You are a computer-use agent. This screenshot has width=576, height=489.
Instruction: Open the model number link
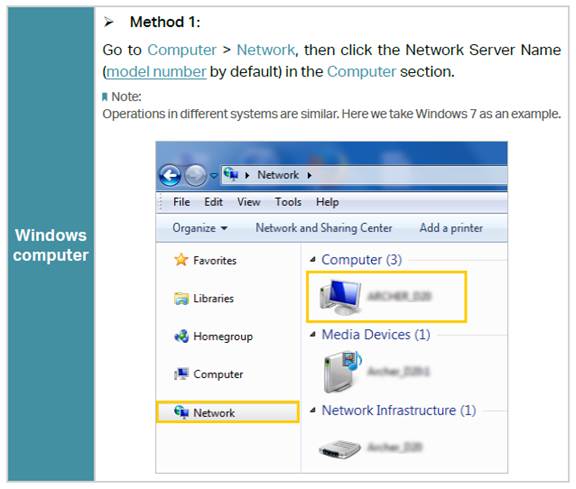pyautogui.click(x=156, y=72)
